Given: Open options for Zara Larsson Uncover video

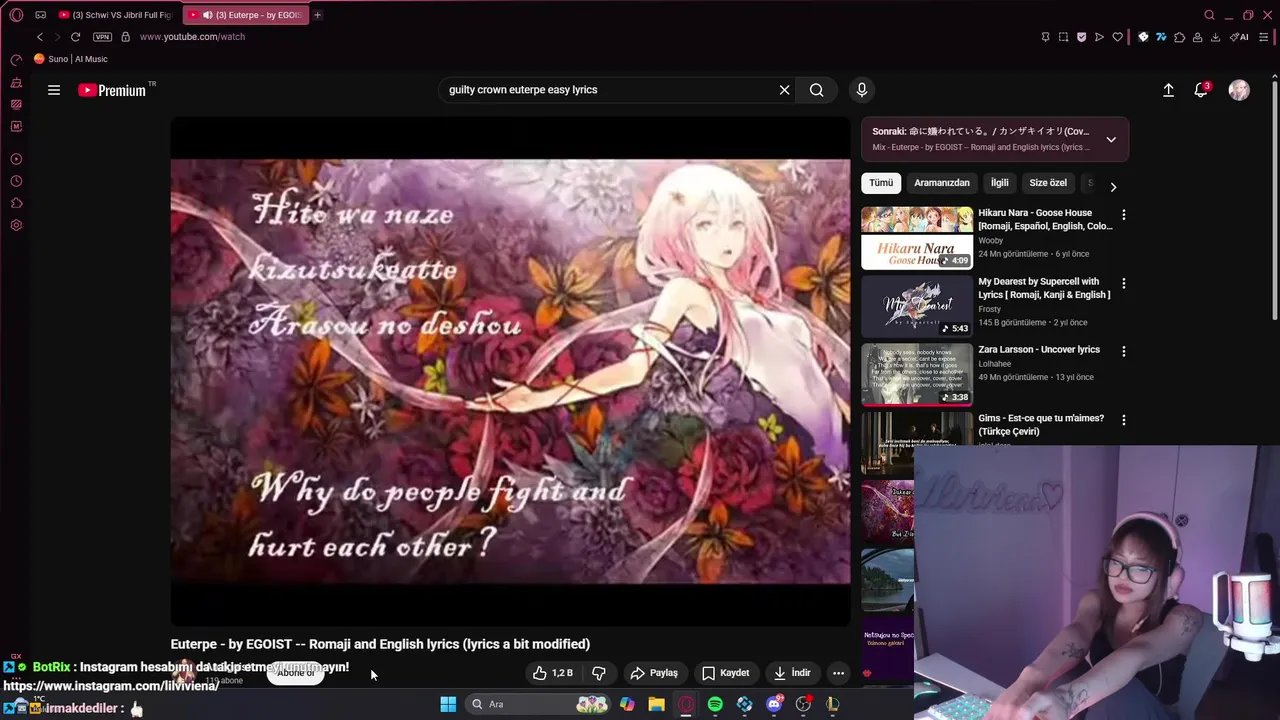Looking at the screenshot, I should pos(1124,352).
